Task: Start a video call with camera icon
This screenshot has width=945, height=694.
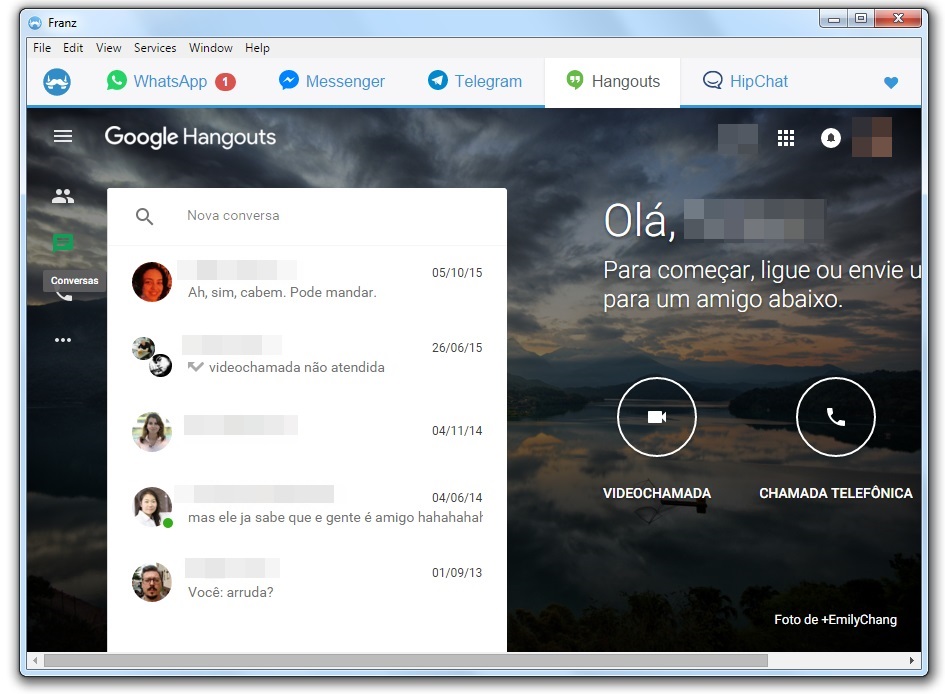Action: (x=657, y=417)
